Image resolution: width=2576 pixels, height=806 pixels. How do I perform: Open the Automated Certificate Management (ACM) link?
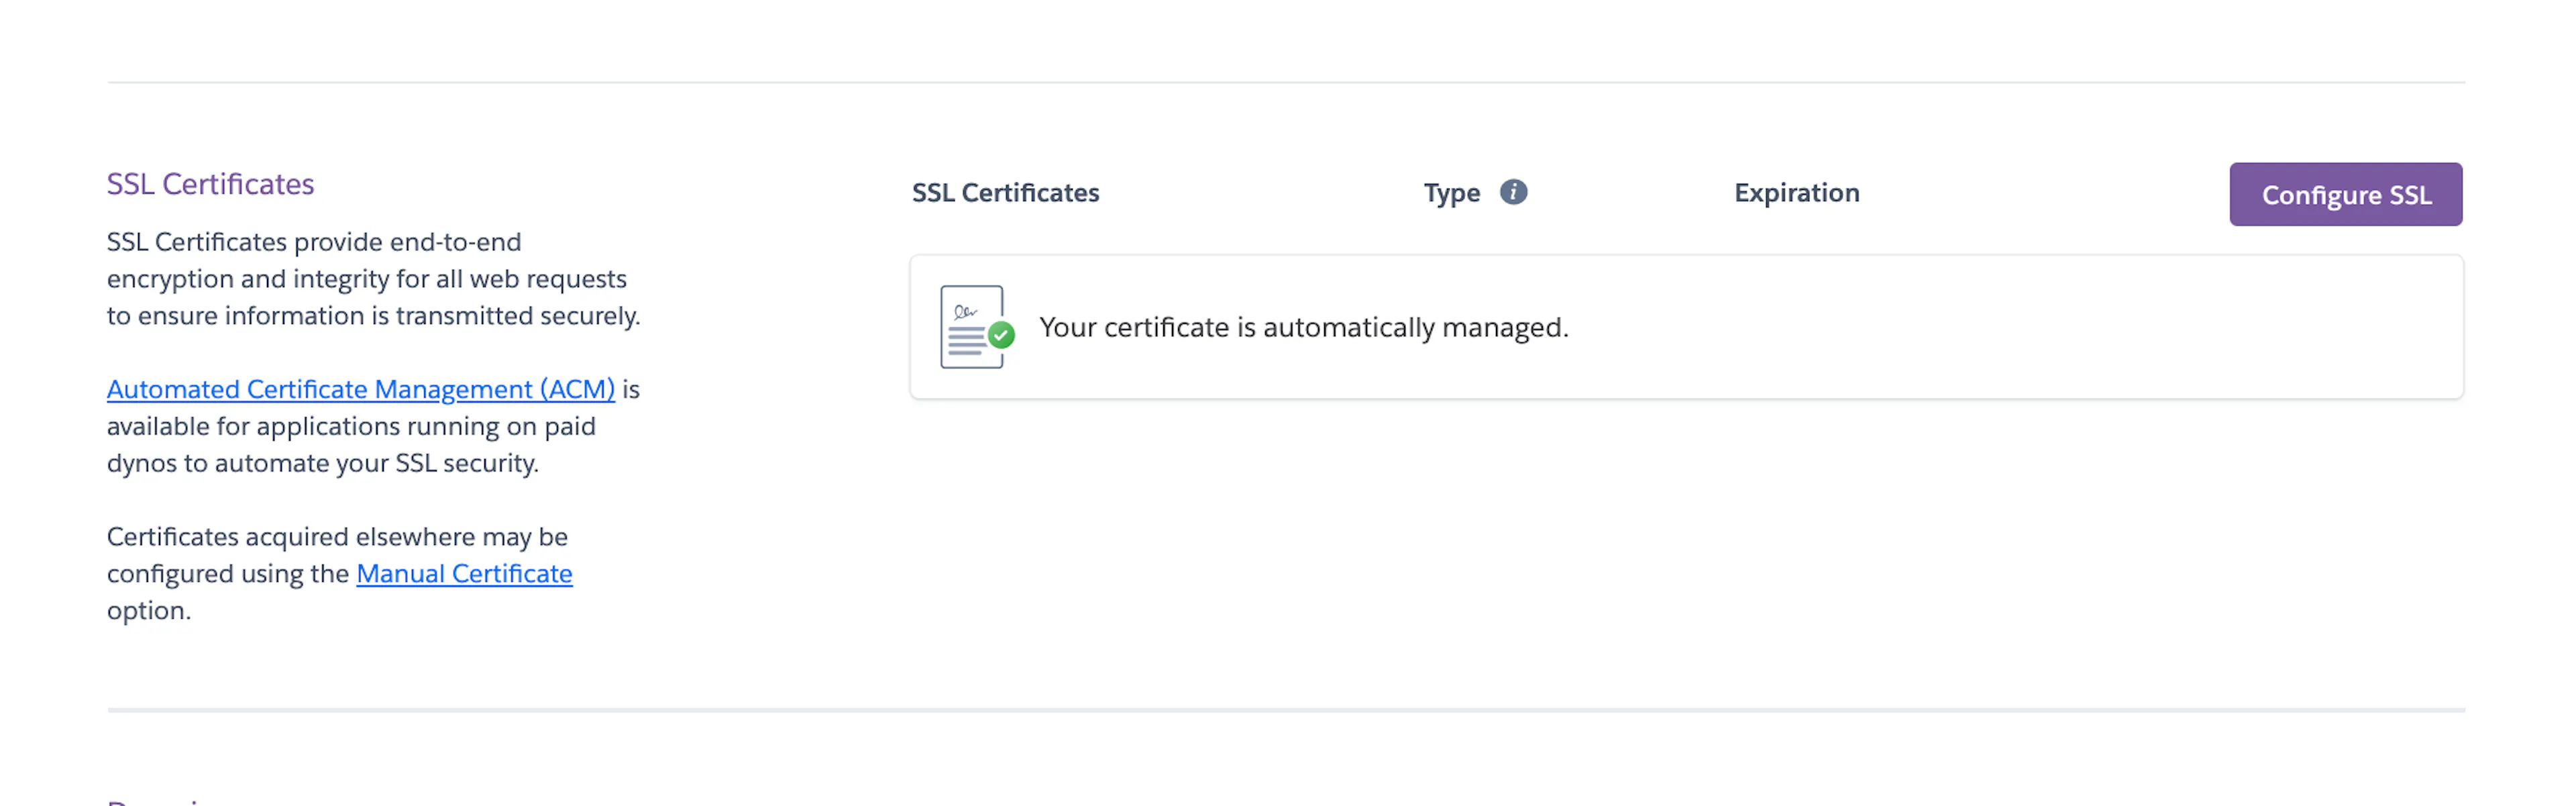[x=361, y=389]
